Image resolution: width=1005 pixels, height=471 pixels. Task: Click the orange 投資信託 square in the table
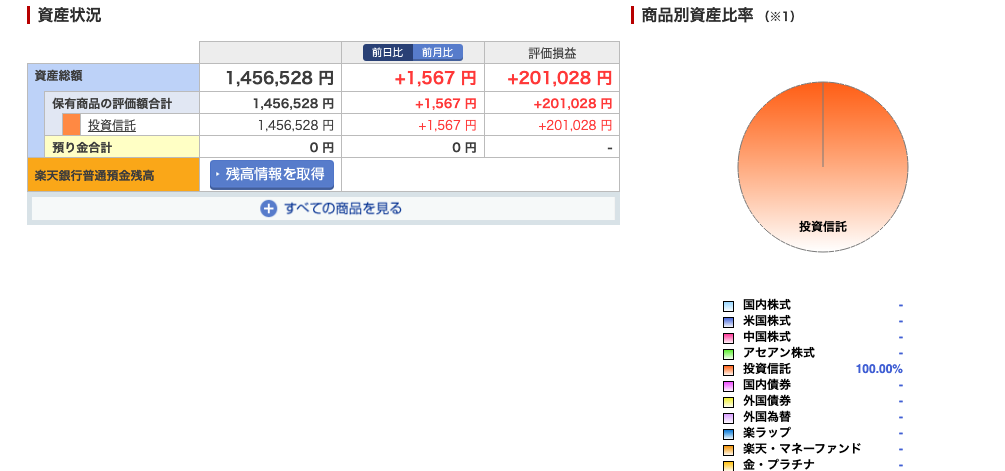[71, 125]
